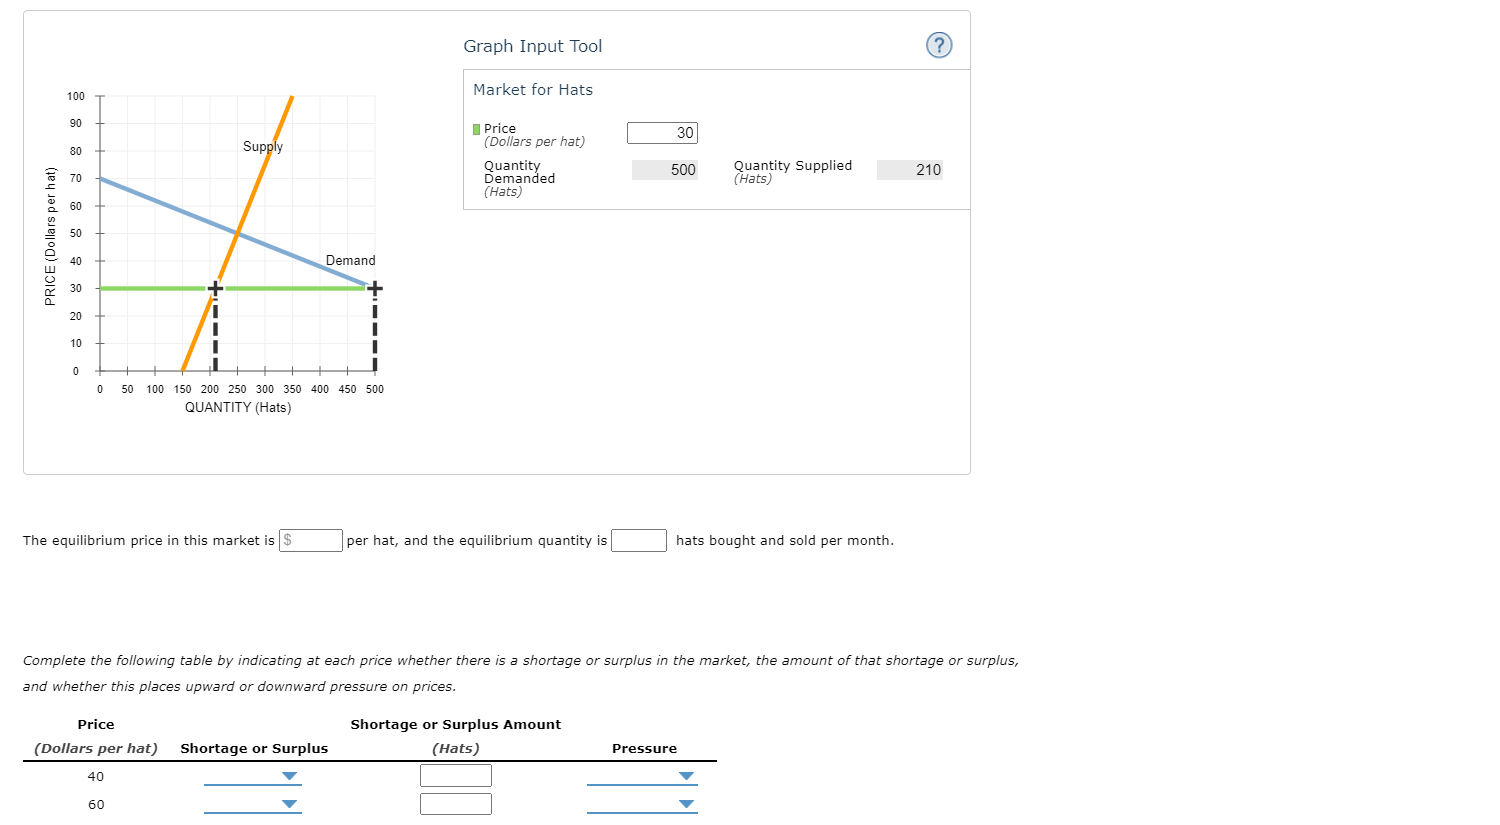Click the Demand label on the graph
The width and height of the screenshot is (1500, 825).
click(350, 260)
